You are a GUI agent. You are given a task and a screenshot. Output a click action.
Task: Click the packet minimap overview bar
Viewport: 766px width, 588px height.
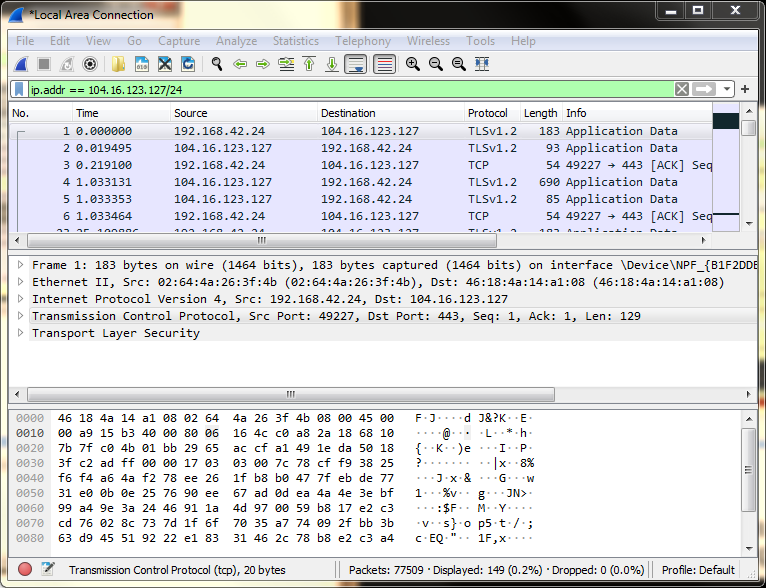point(726,167)
